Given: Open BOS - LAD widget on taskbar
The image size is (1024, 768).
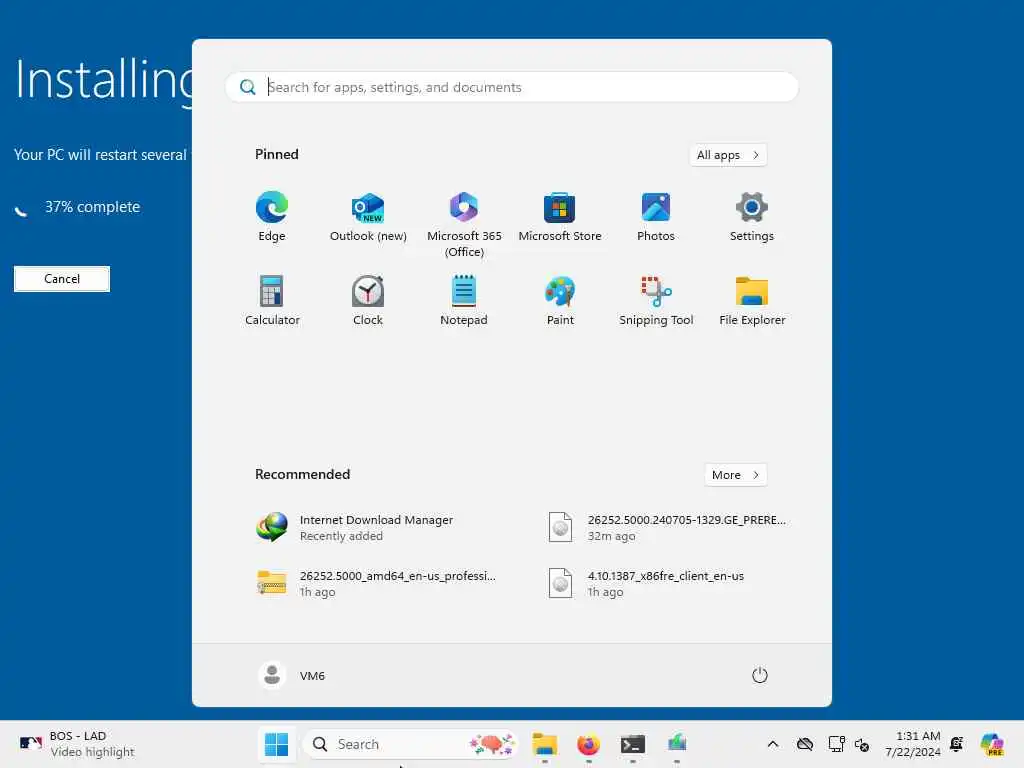Looking at the screenshot, I should (x=76, y=744).
